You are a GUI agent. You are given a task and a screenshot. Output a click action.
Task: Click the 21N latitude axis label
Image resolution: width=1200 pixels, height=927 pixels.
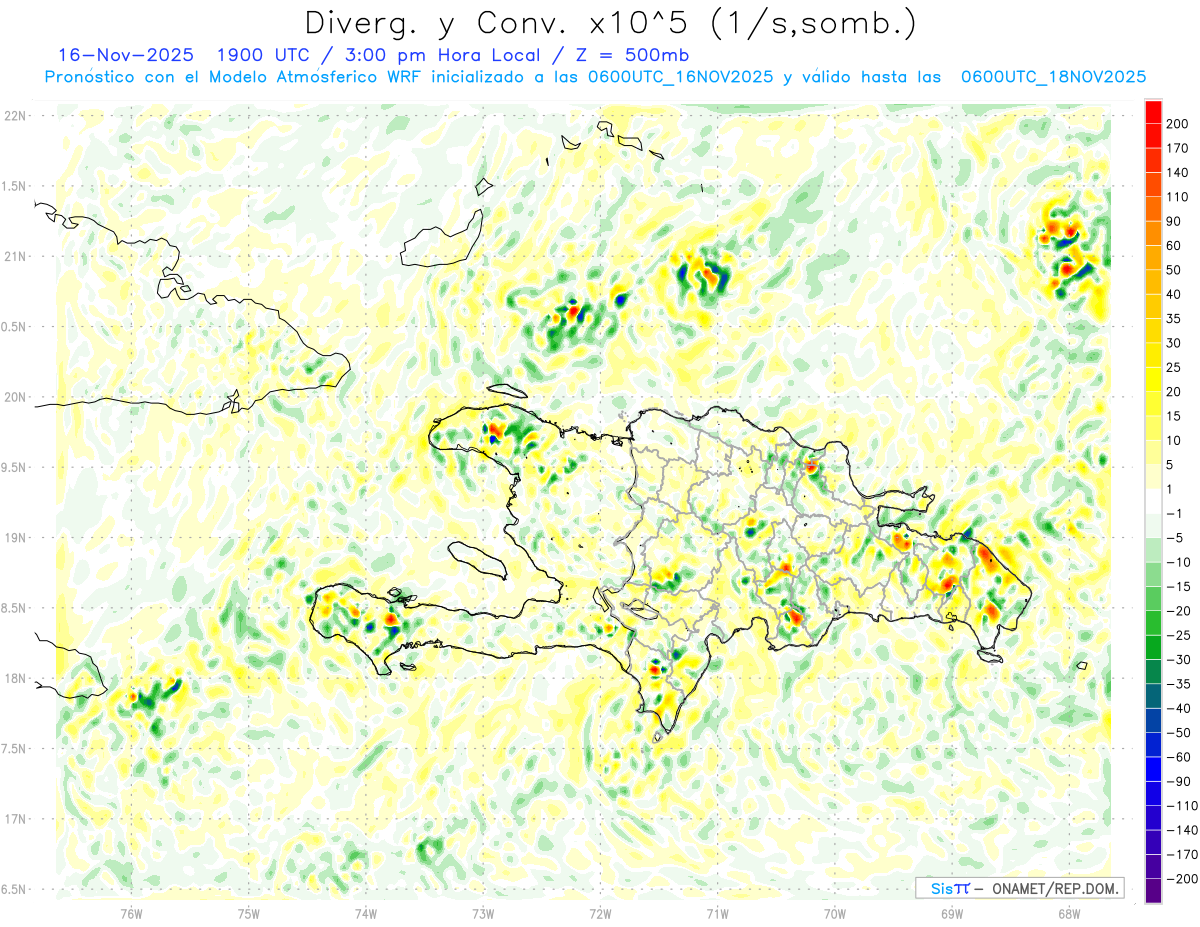tap(15, 256)
